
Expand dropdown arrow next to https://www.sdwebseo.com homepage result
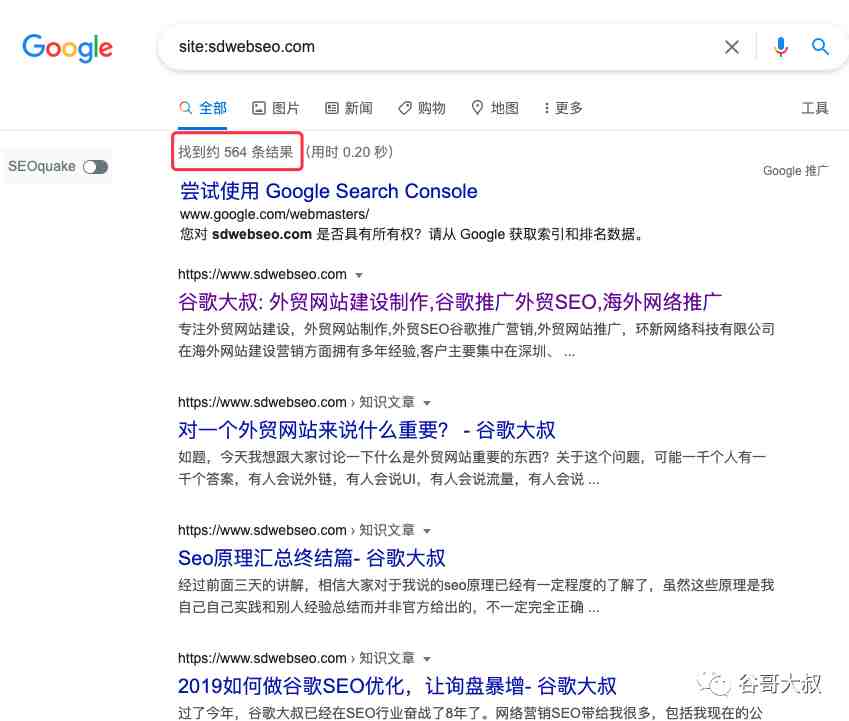point(358,275)
